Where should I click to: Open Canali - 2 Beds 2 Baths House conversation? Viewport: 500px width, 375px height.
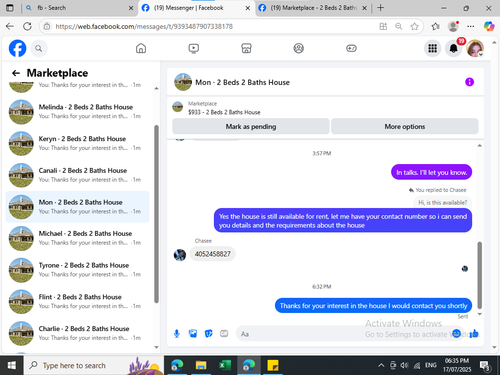click(x=77, y=175)
